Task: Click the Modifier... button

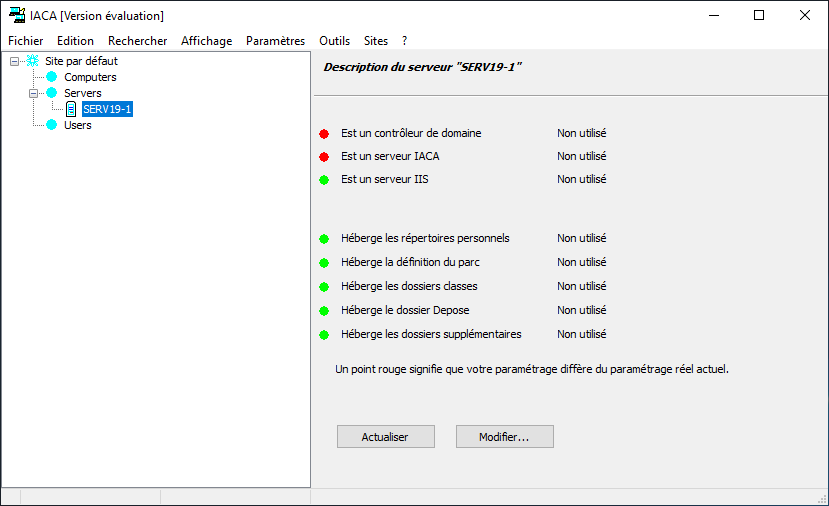Action: click(505, 437)
